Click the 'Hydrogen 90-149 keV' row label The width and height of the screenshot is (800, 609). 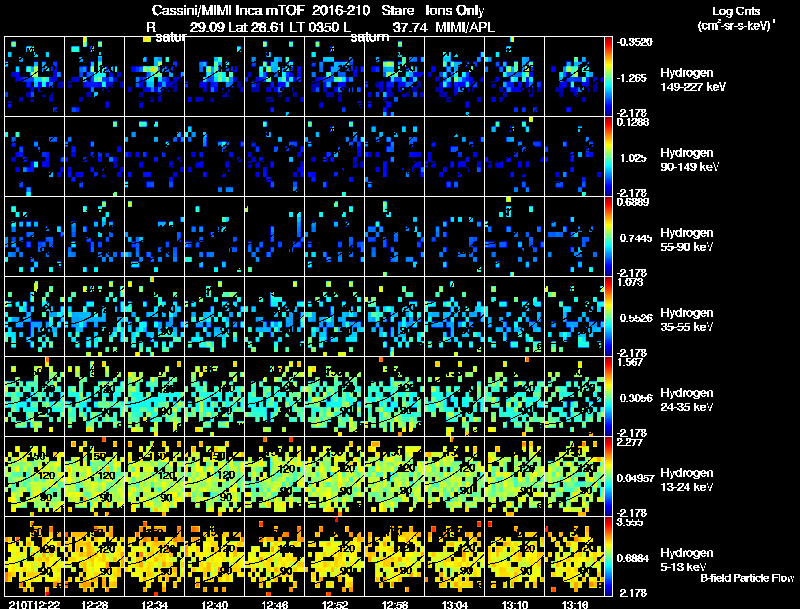[689, 160]
